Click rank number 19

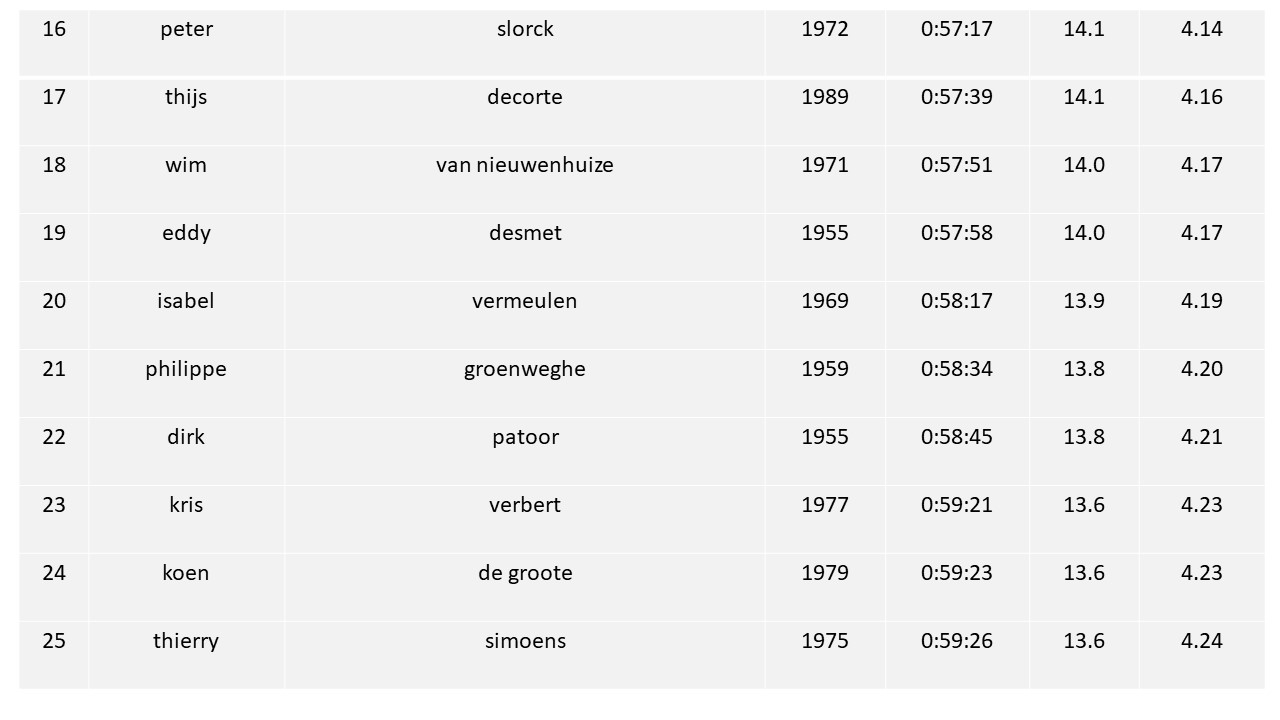click(54, 233)
